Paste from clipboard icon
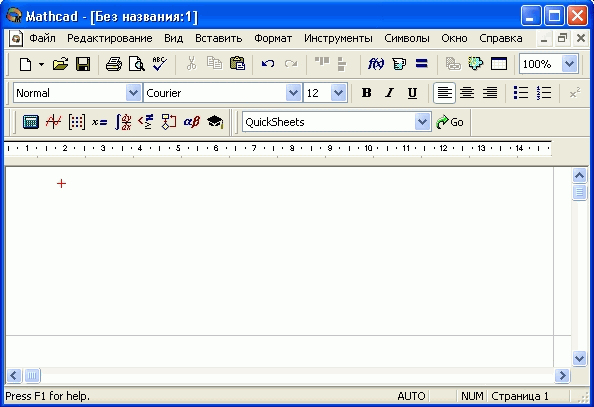This screenshot has height=407, width=594. [238, 63]
